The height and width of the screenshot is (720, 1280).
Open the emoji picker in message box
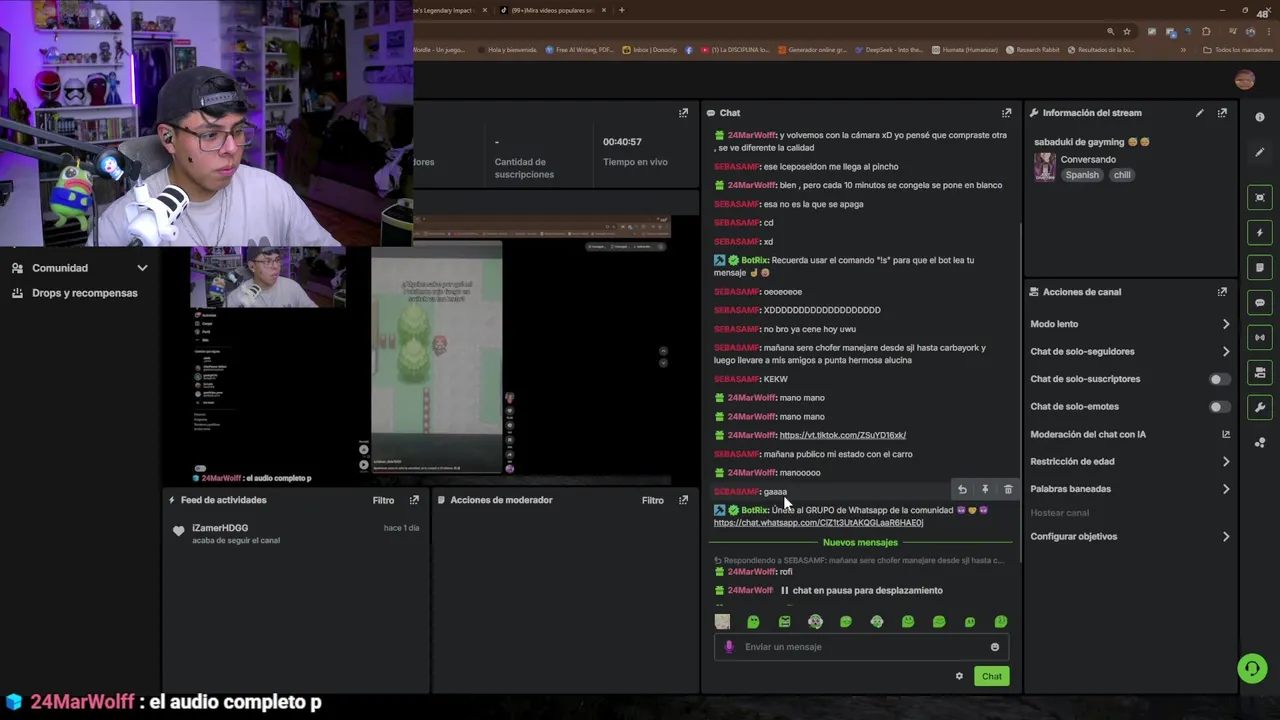coord(994,647)
